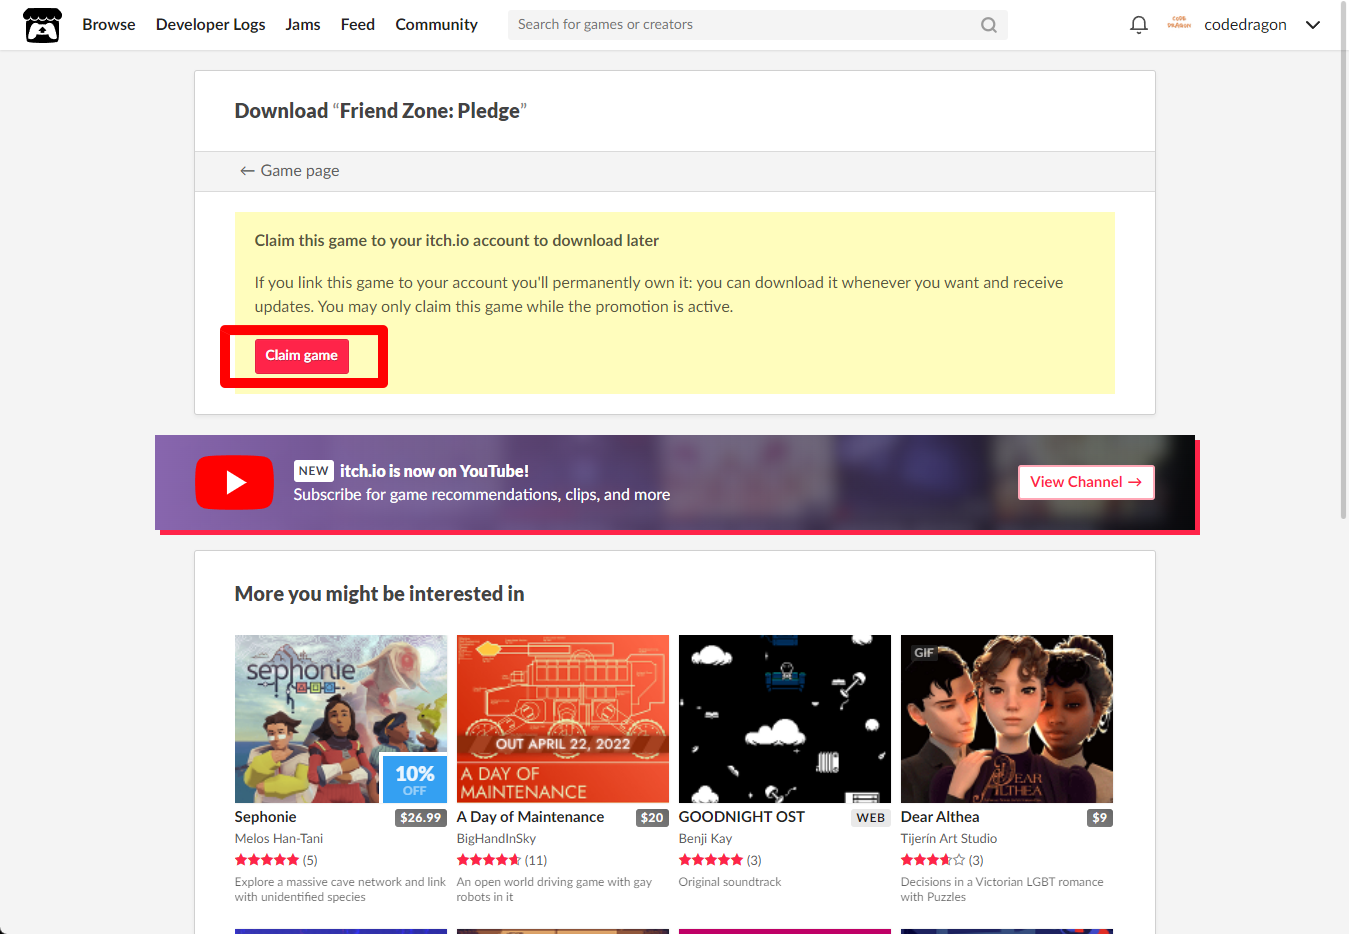This screenshot has height=934, width=1349.
Task: Click the View Channel button
Action: (1086, 482)
